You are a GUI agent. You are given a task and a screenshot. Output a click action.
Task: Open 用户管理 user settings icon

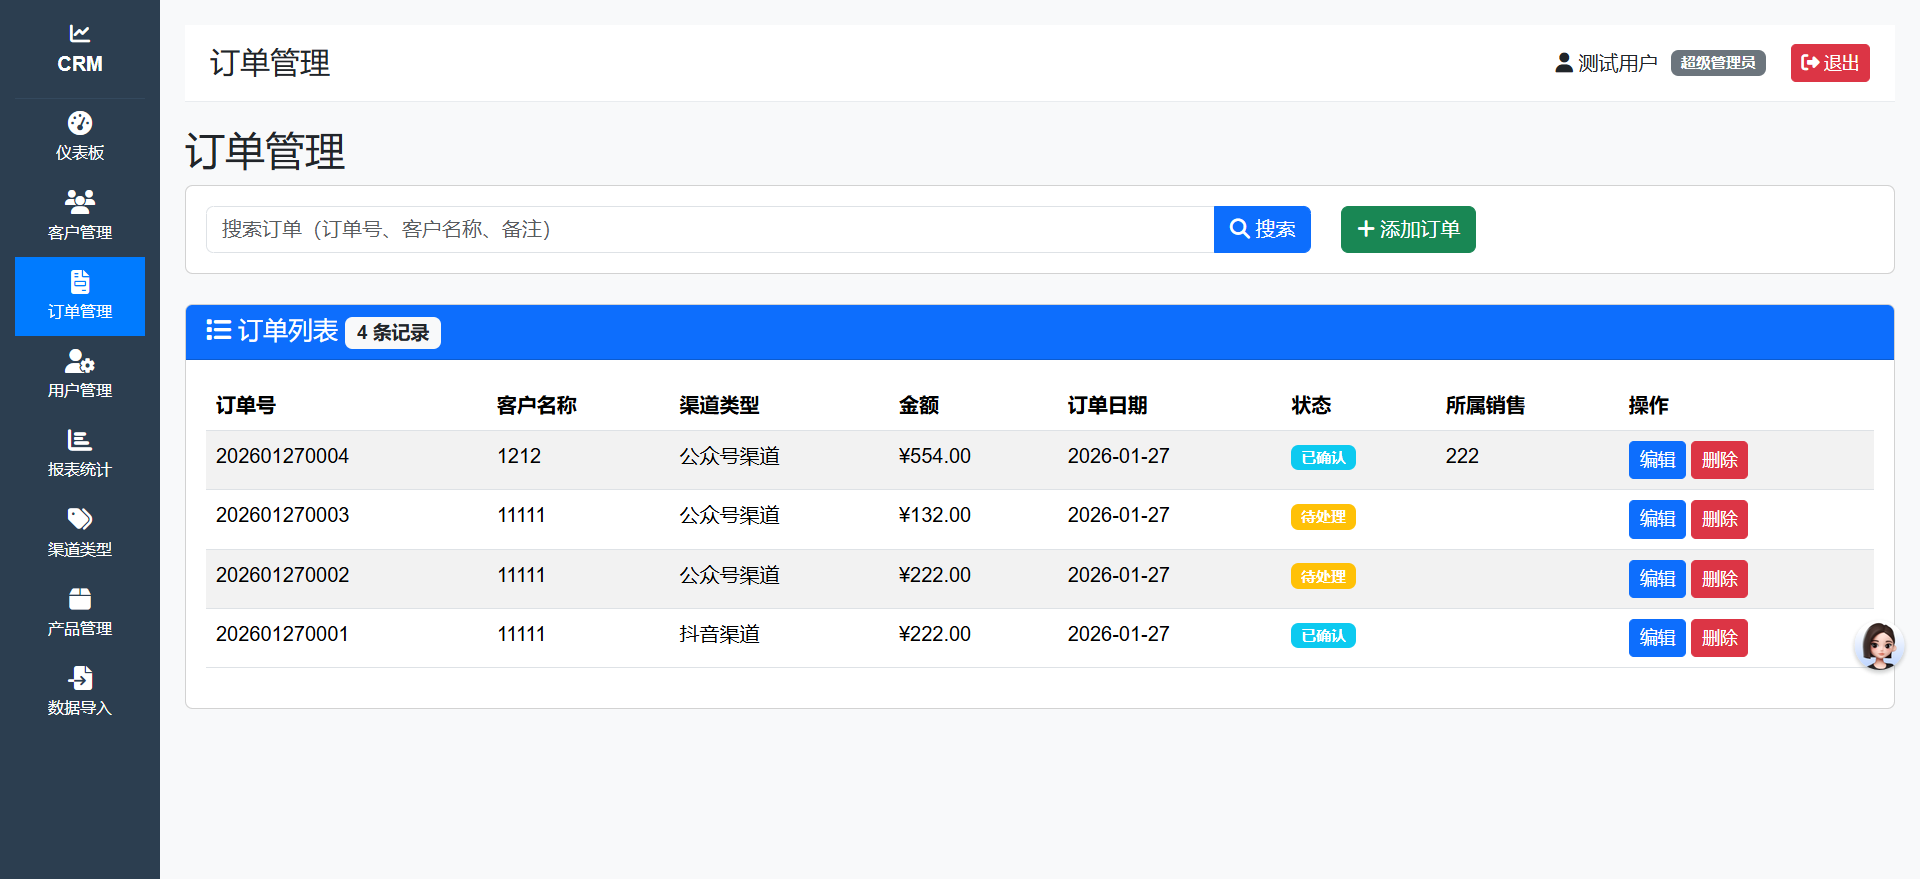click(x=80, y=362)
